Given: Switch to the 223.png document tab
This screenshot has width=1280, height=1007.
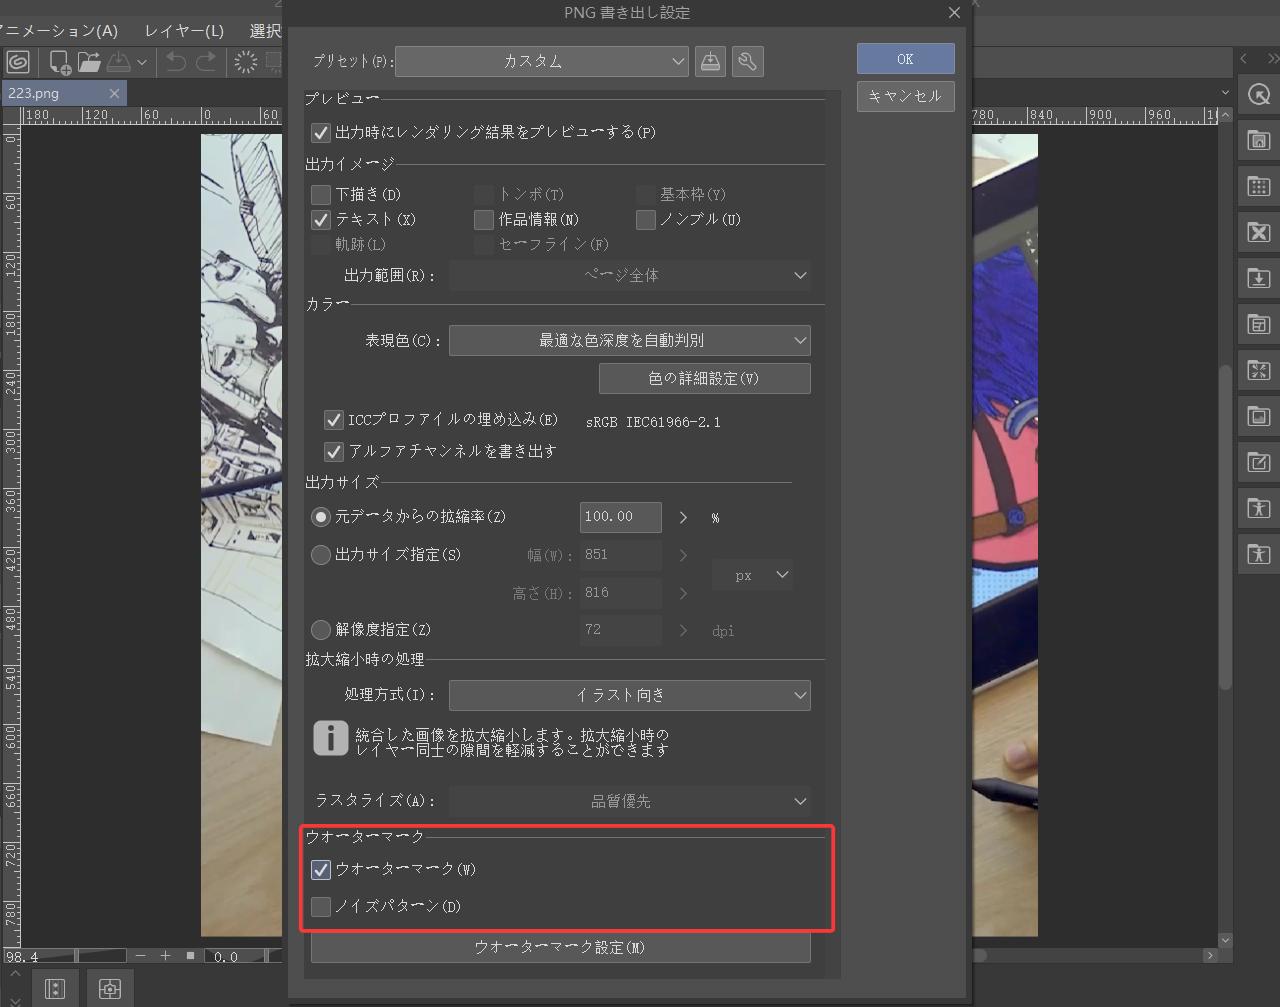Looking at the screenshot, I should pos(50,93).
